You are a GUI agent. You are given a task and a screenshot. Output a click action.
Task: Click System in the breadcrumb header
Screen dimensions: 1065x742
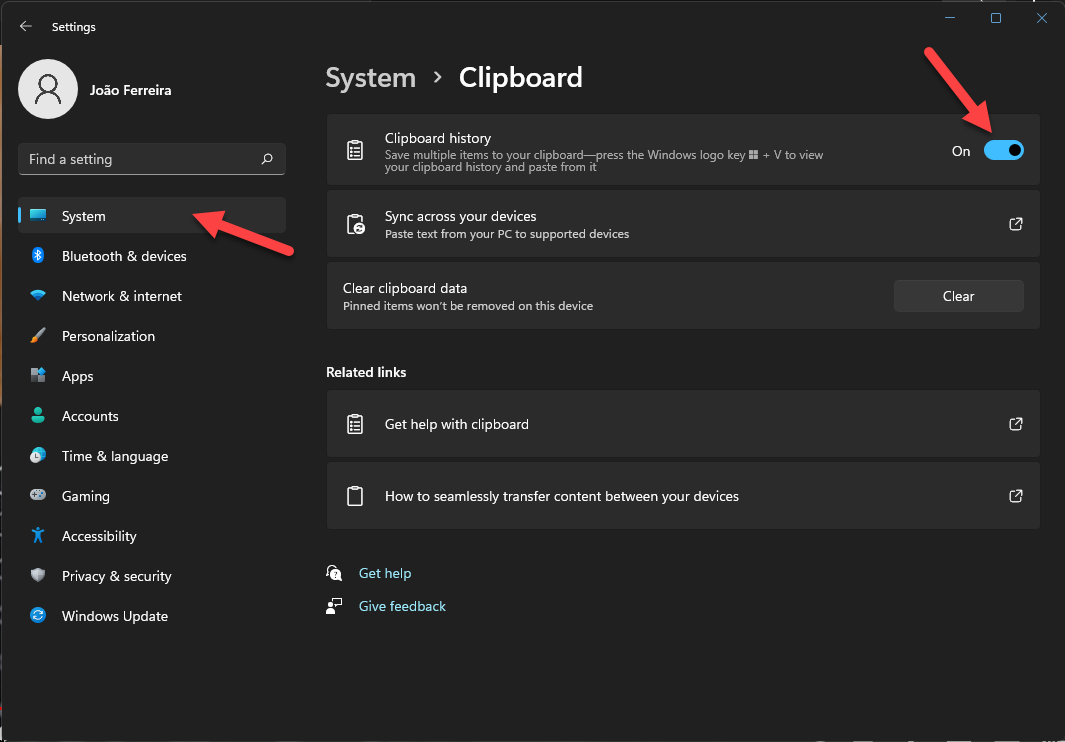point(371,78)
